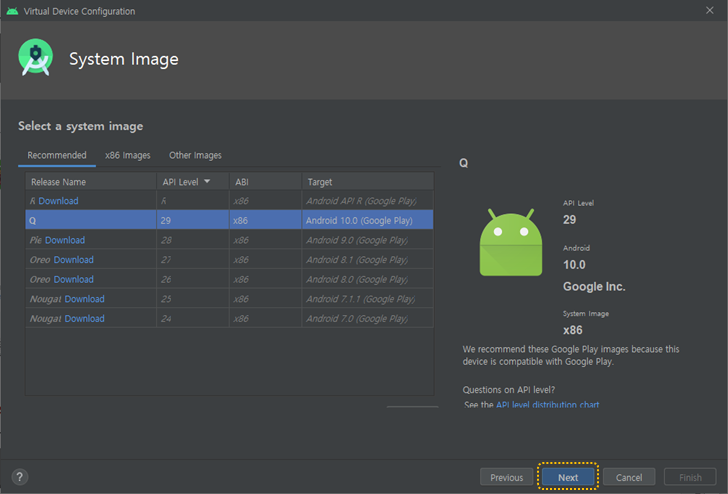Switch to the Recommended tab
This screenshot has width=728, height=494.
click(57, 155)
